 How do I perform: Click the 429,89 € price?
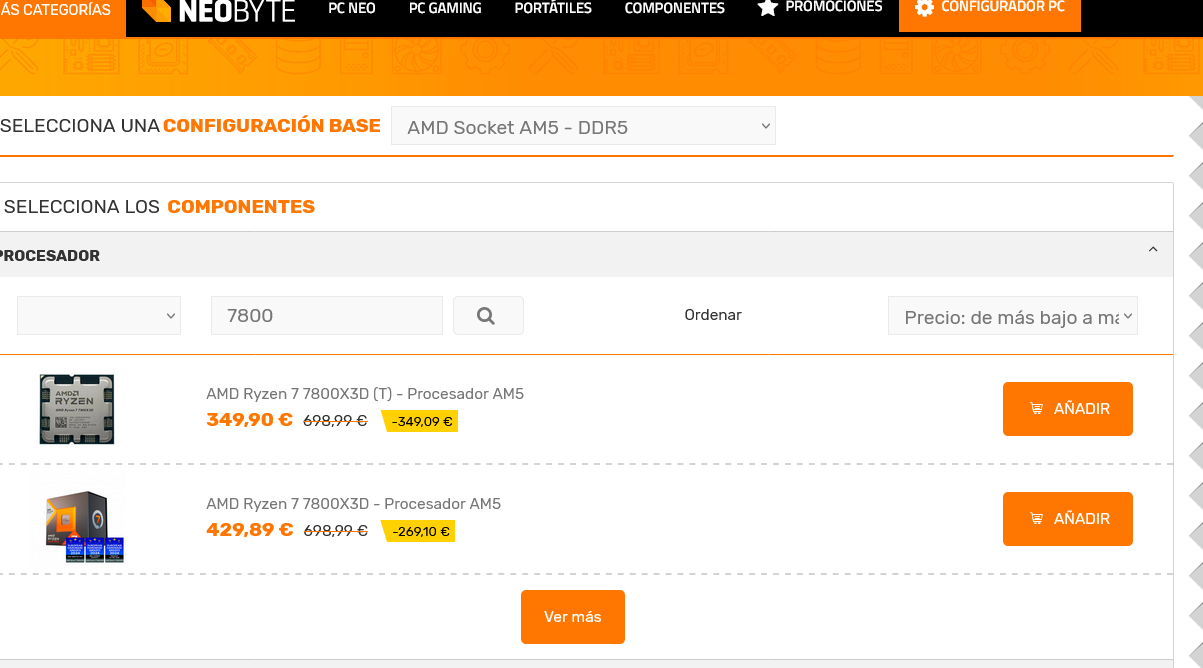[x=250, y=530]
